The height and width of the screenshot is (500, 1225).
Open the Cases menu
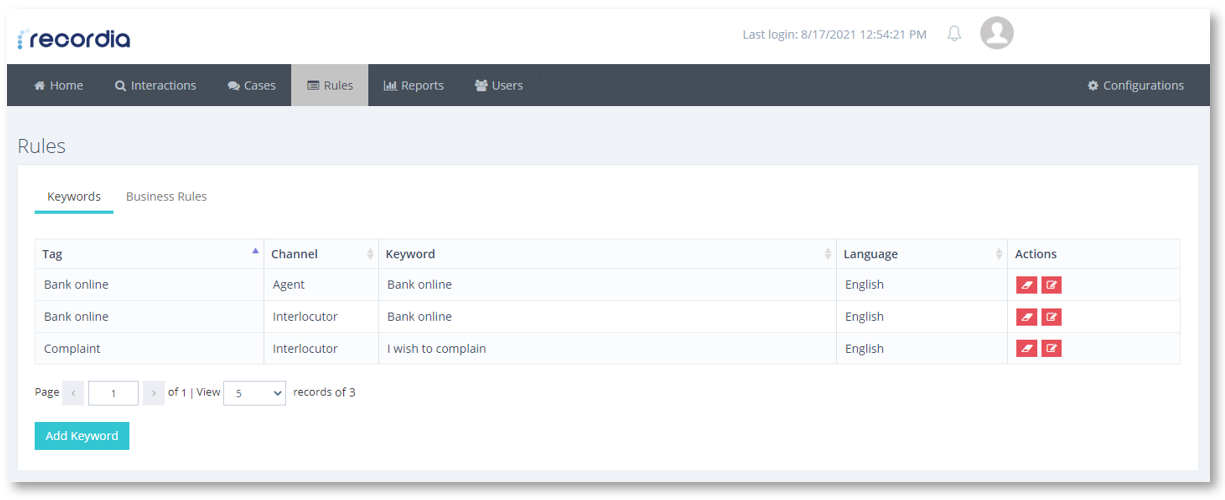pos(251,85)
